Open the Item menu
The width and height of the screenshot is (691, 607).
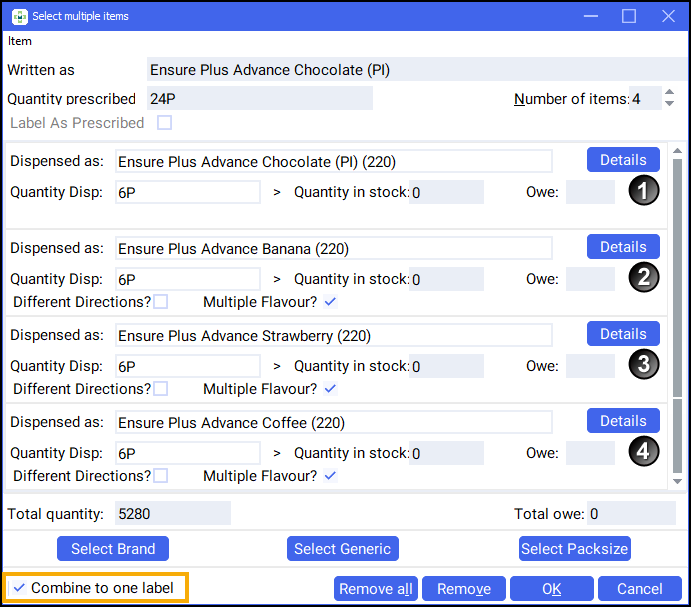20,41
